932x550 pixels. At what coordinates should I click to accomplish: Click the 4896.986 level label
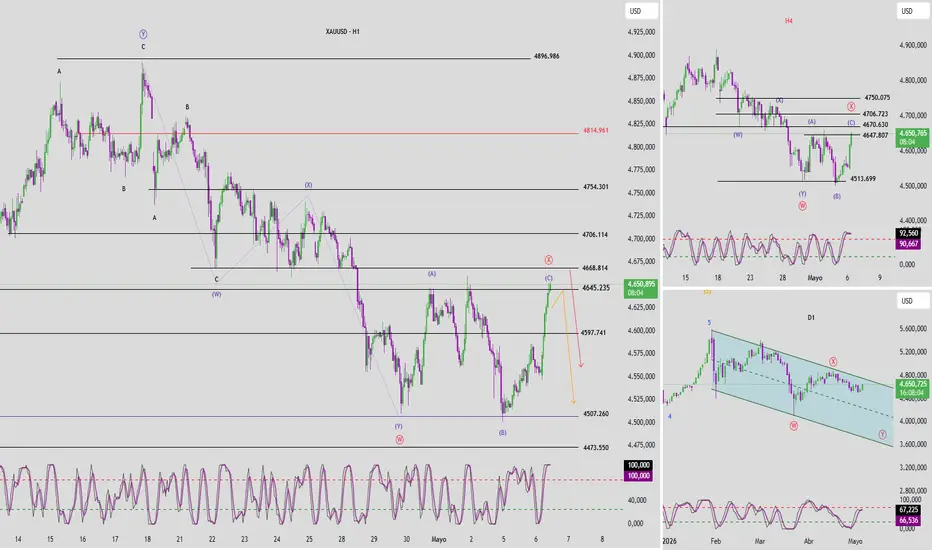point(546,56)
